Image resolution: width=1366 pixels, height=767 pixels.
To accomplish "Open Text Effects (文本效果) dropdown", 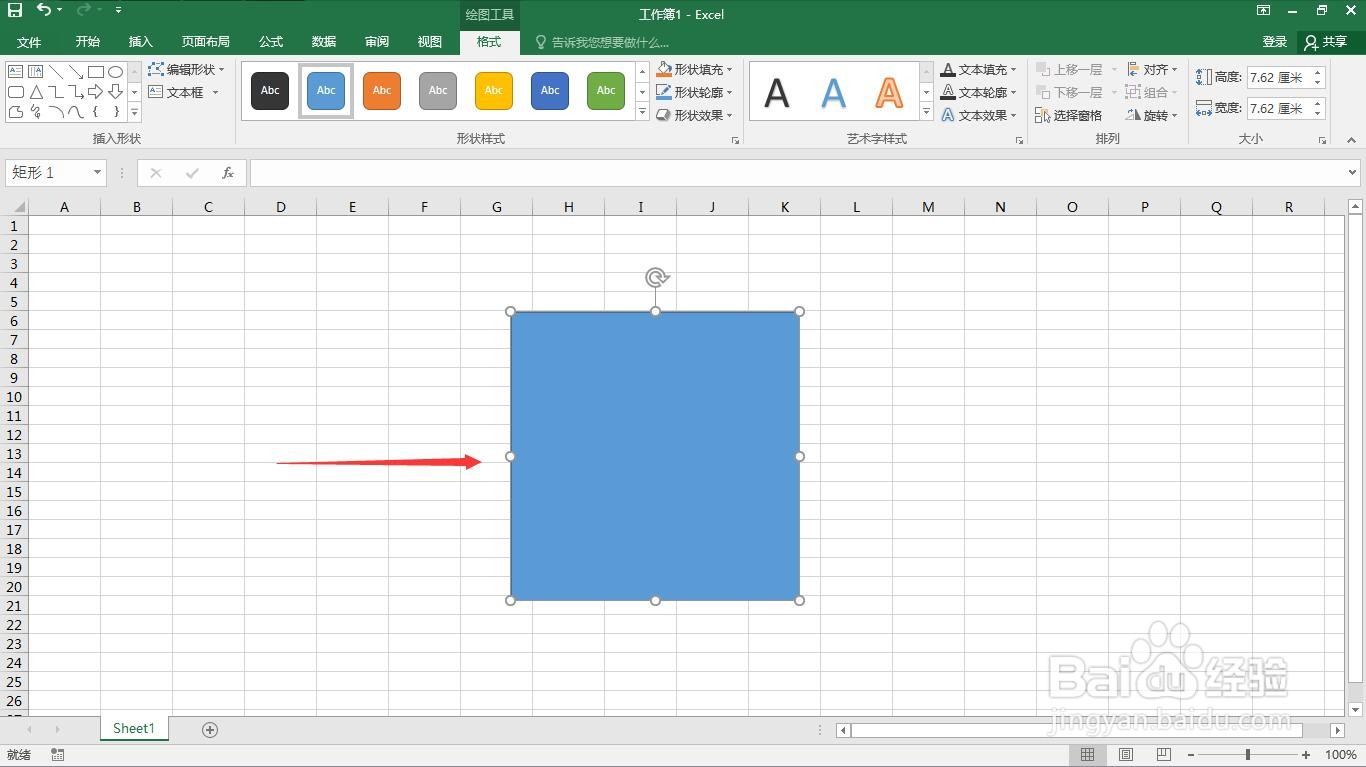I will point(978,115).
